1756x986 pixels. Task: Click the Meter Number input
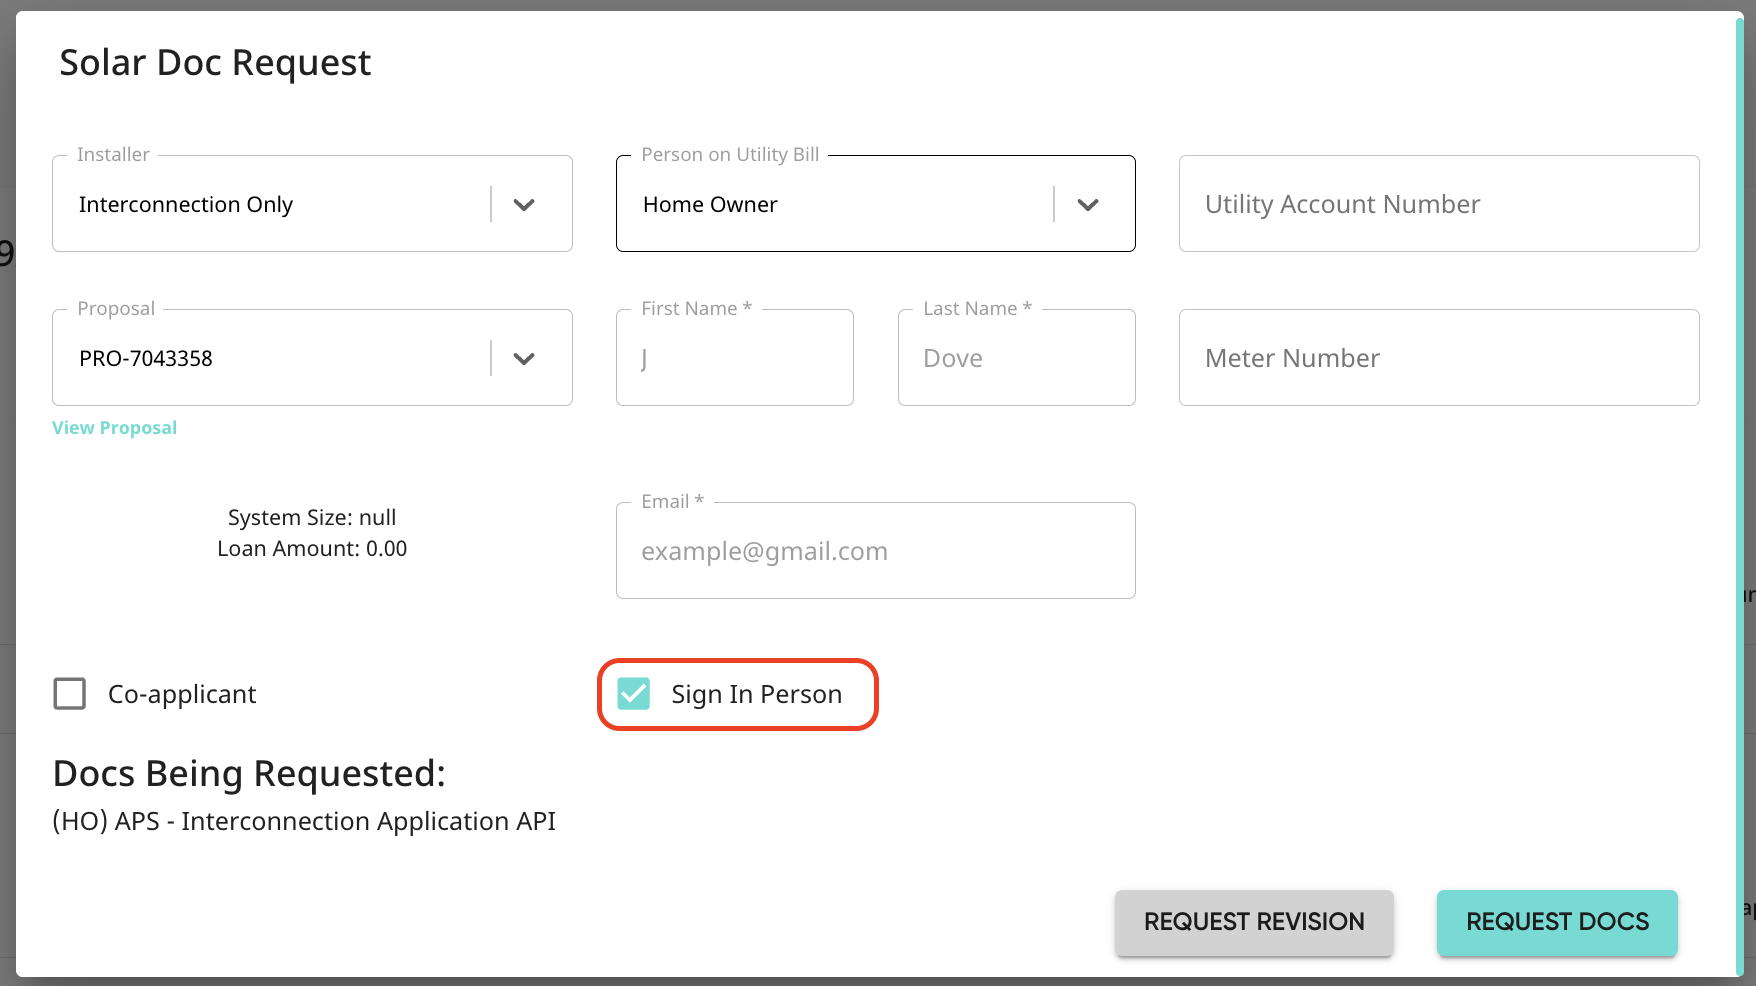pyautogui.click(x=1438, y=357)
